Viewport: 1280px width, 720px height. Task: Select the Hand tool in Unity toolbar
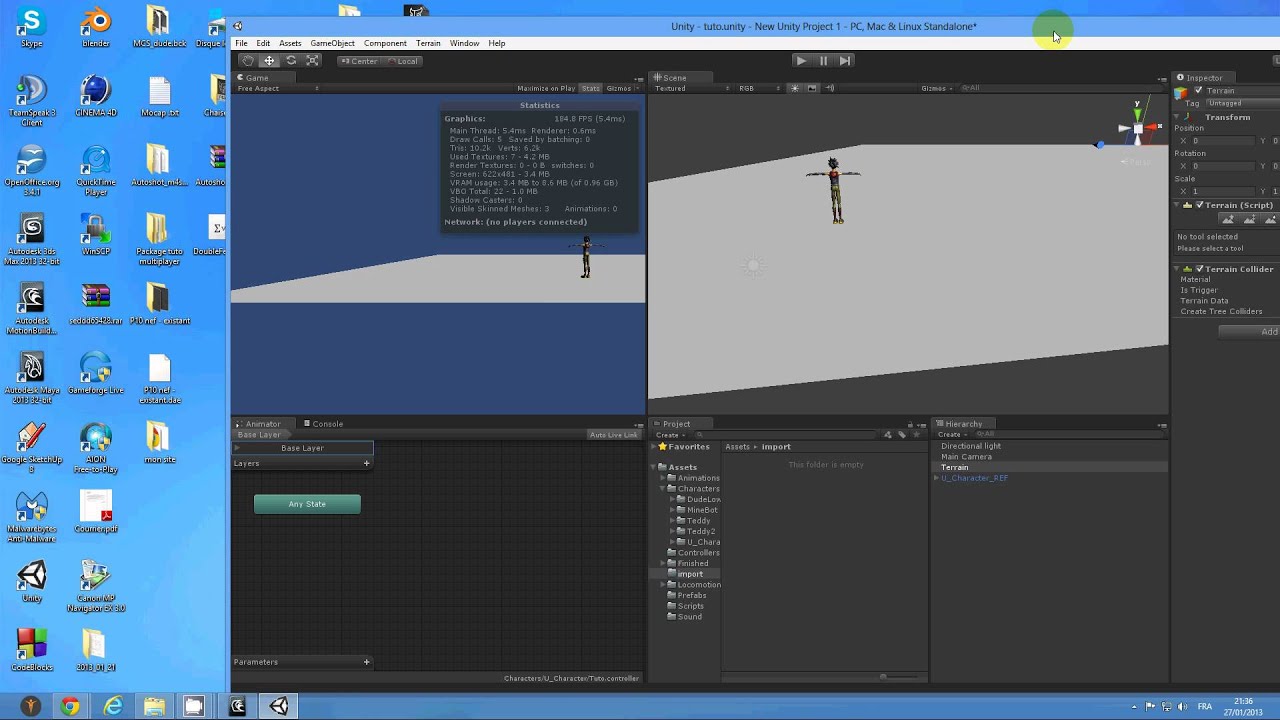(247, 61)
